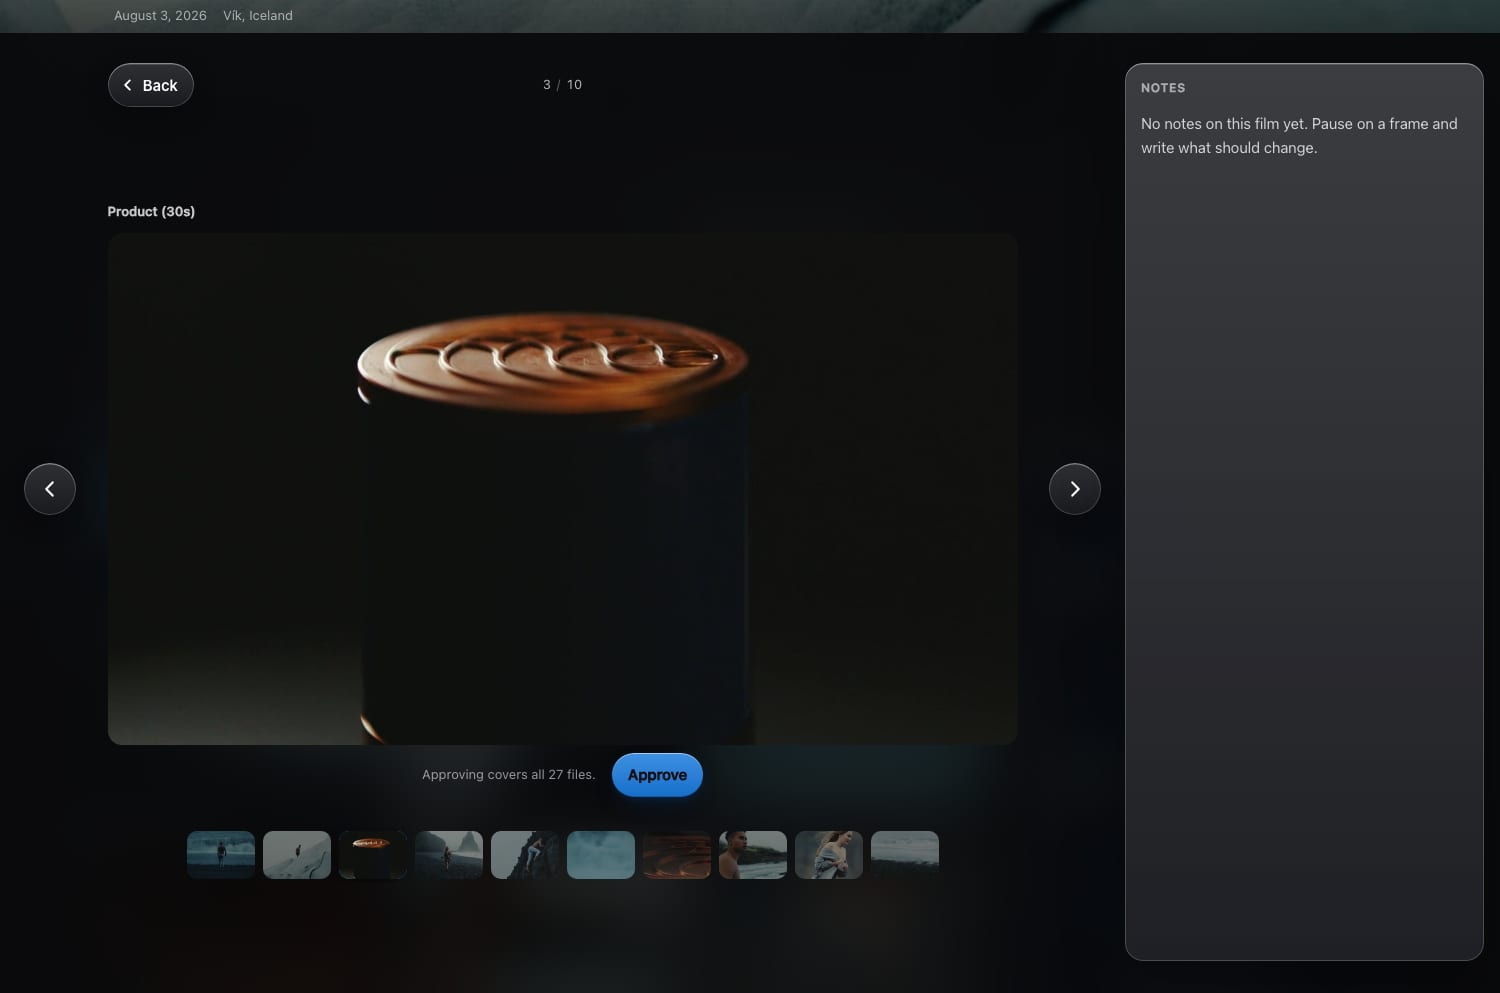Open thumbnail of shirtless man's profile
Viewport: 1500px width, 993px height.
click(753, 855)
